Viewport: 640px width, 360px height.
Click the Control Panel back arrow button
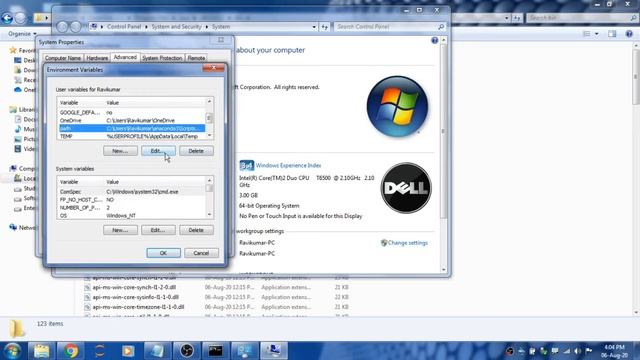click(x=62, y=27)
